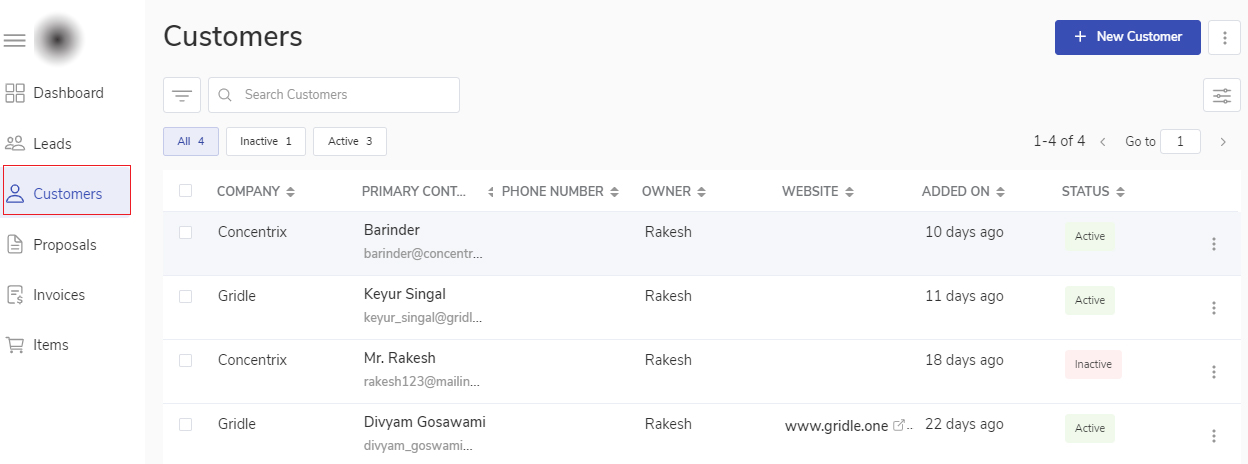Viewport: 1248px width, 464px height.
Task: Open the www.gridle.one website link
Action: 836,426
